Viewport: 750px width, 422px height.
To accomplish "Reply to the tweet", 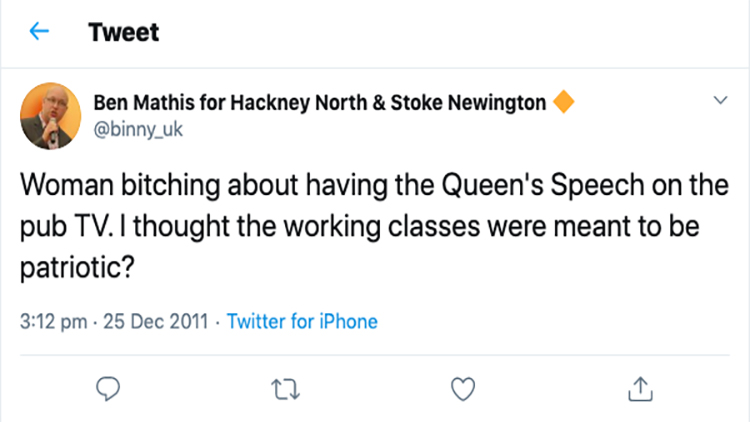I will (x=107, y=386).
